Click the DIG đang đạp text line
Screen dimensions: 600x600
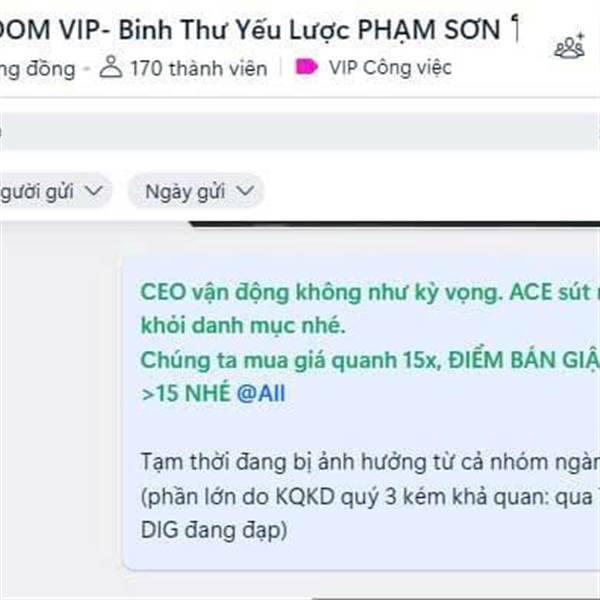(214, 530)
